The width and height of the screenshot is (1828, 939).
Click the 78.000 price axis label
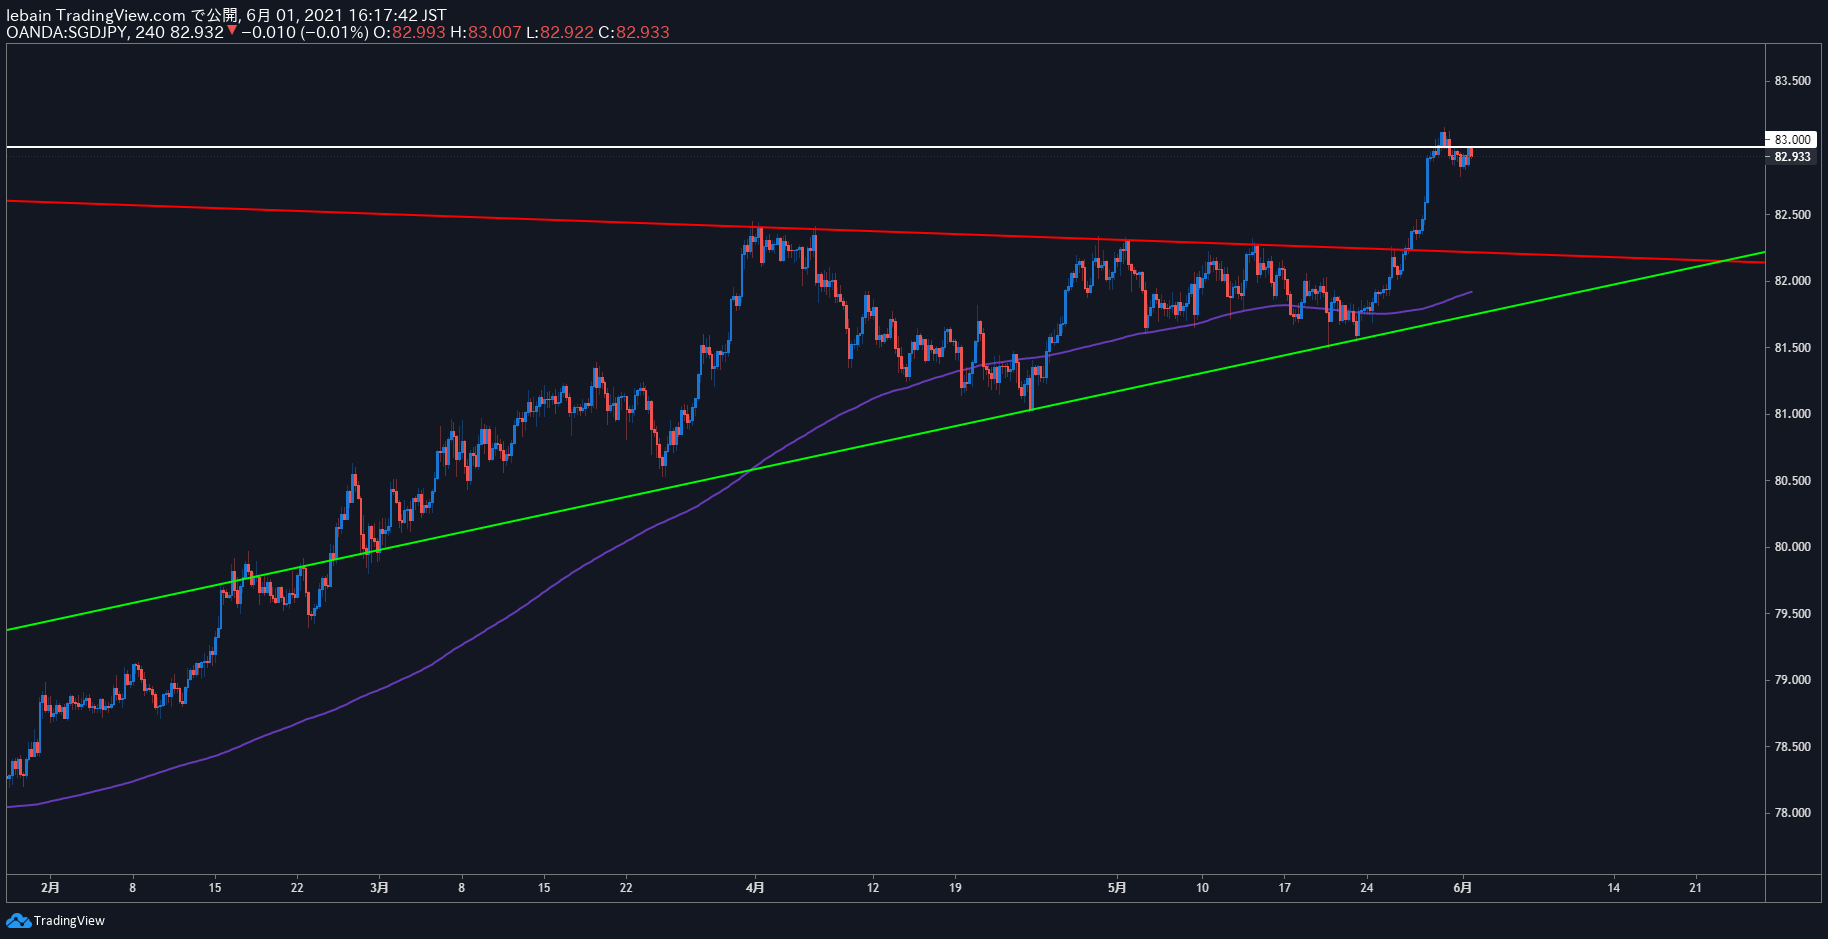tap(1792, 813)
